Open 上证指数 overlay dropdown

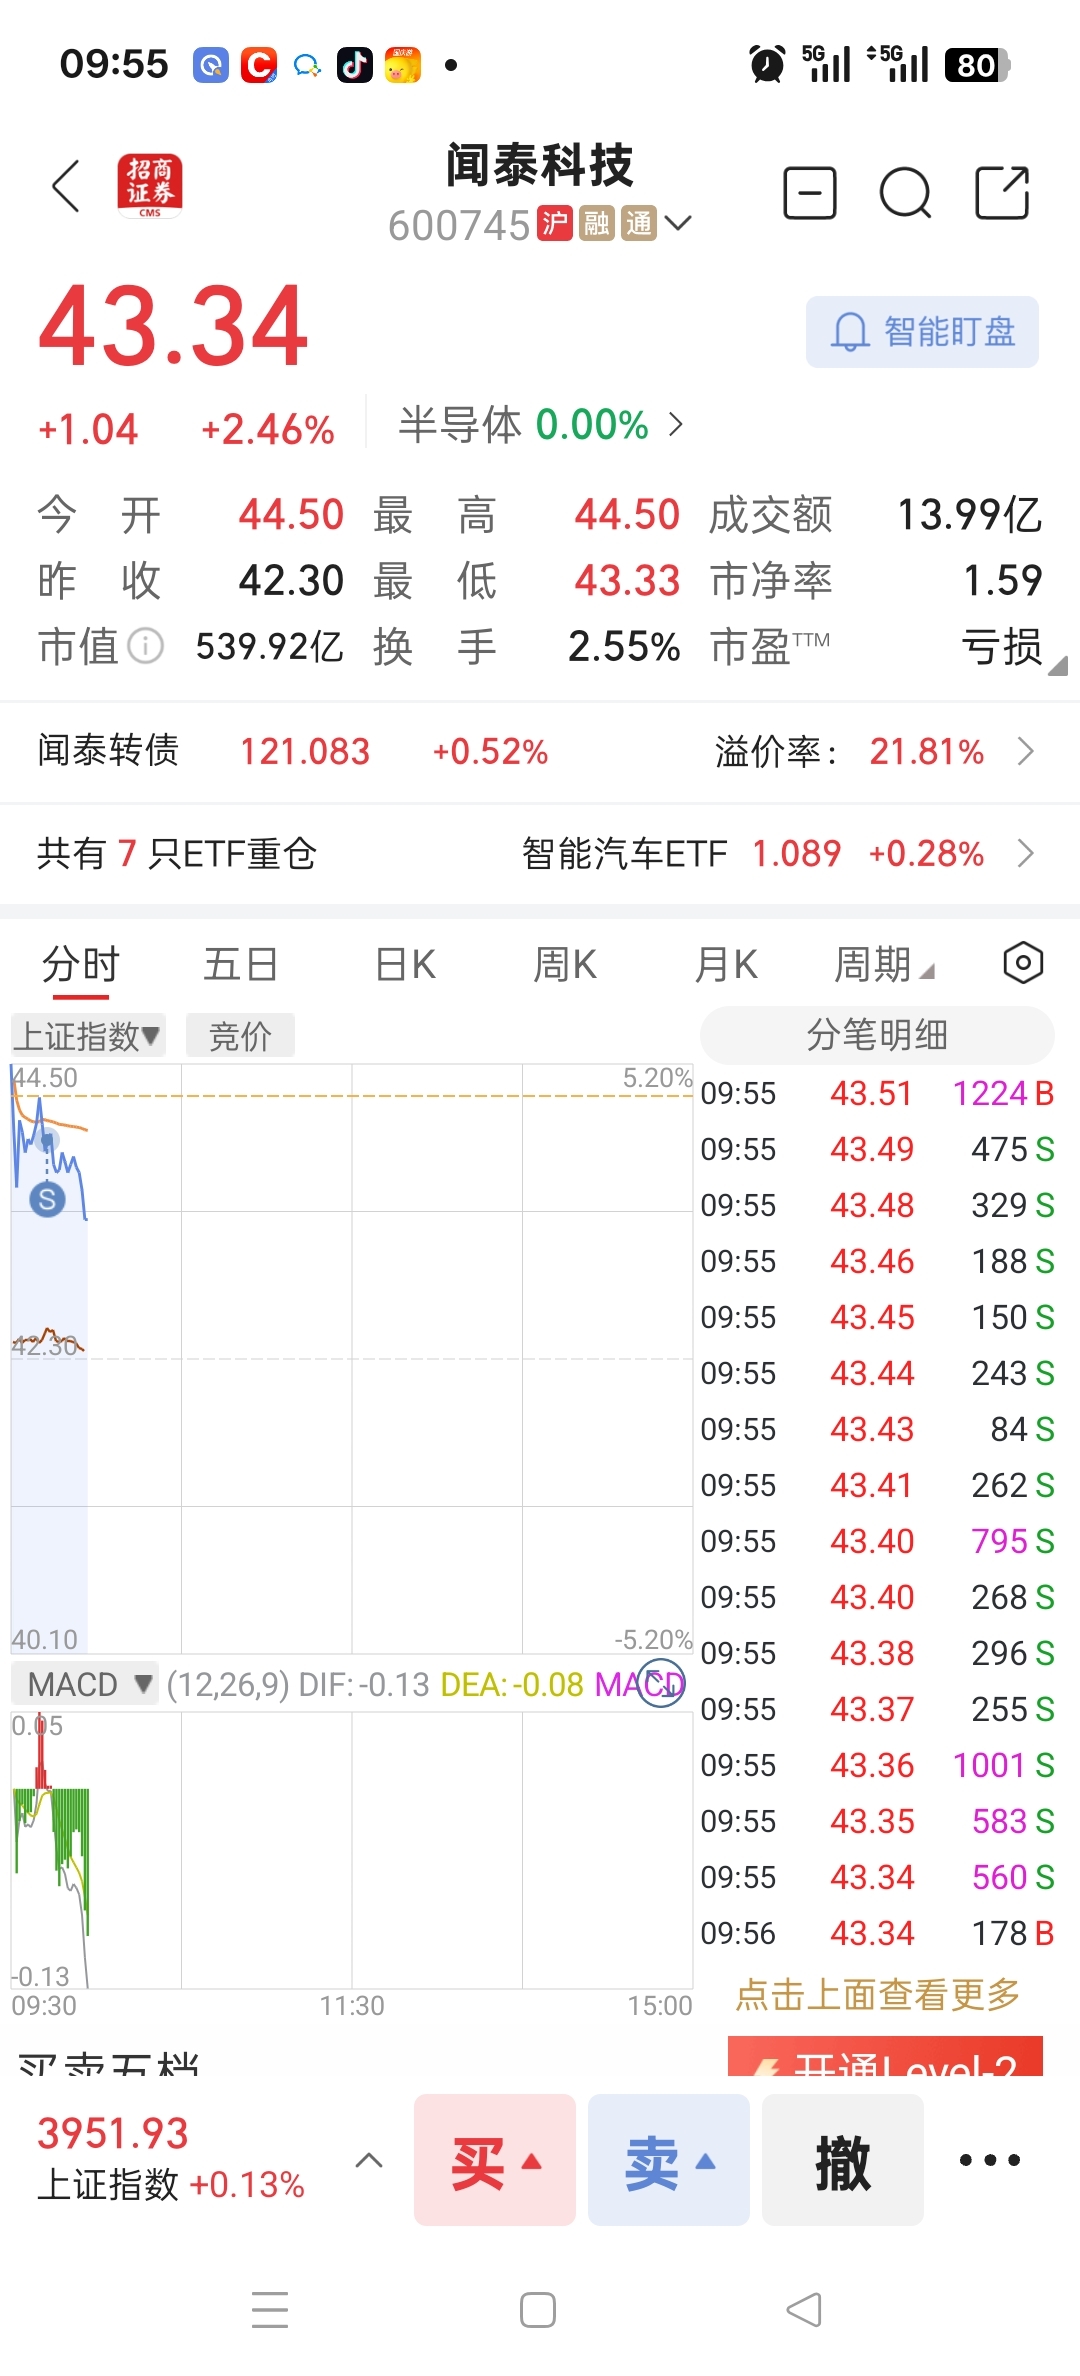coord(88,1036)
